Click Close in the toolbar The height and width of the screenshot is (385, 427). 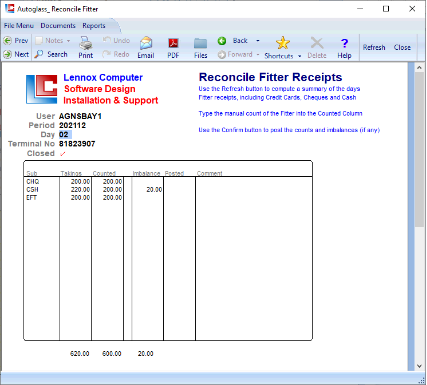click(x=402, y=47)
